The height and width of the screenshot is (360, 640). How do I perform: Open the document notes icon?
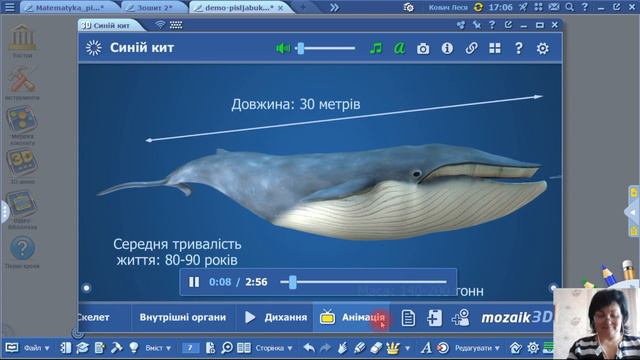coord(408,318)
